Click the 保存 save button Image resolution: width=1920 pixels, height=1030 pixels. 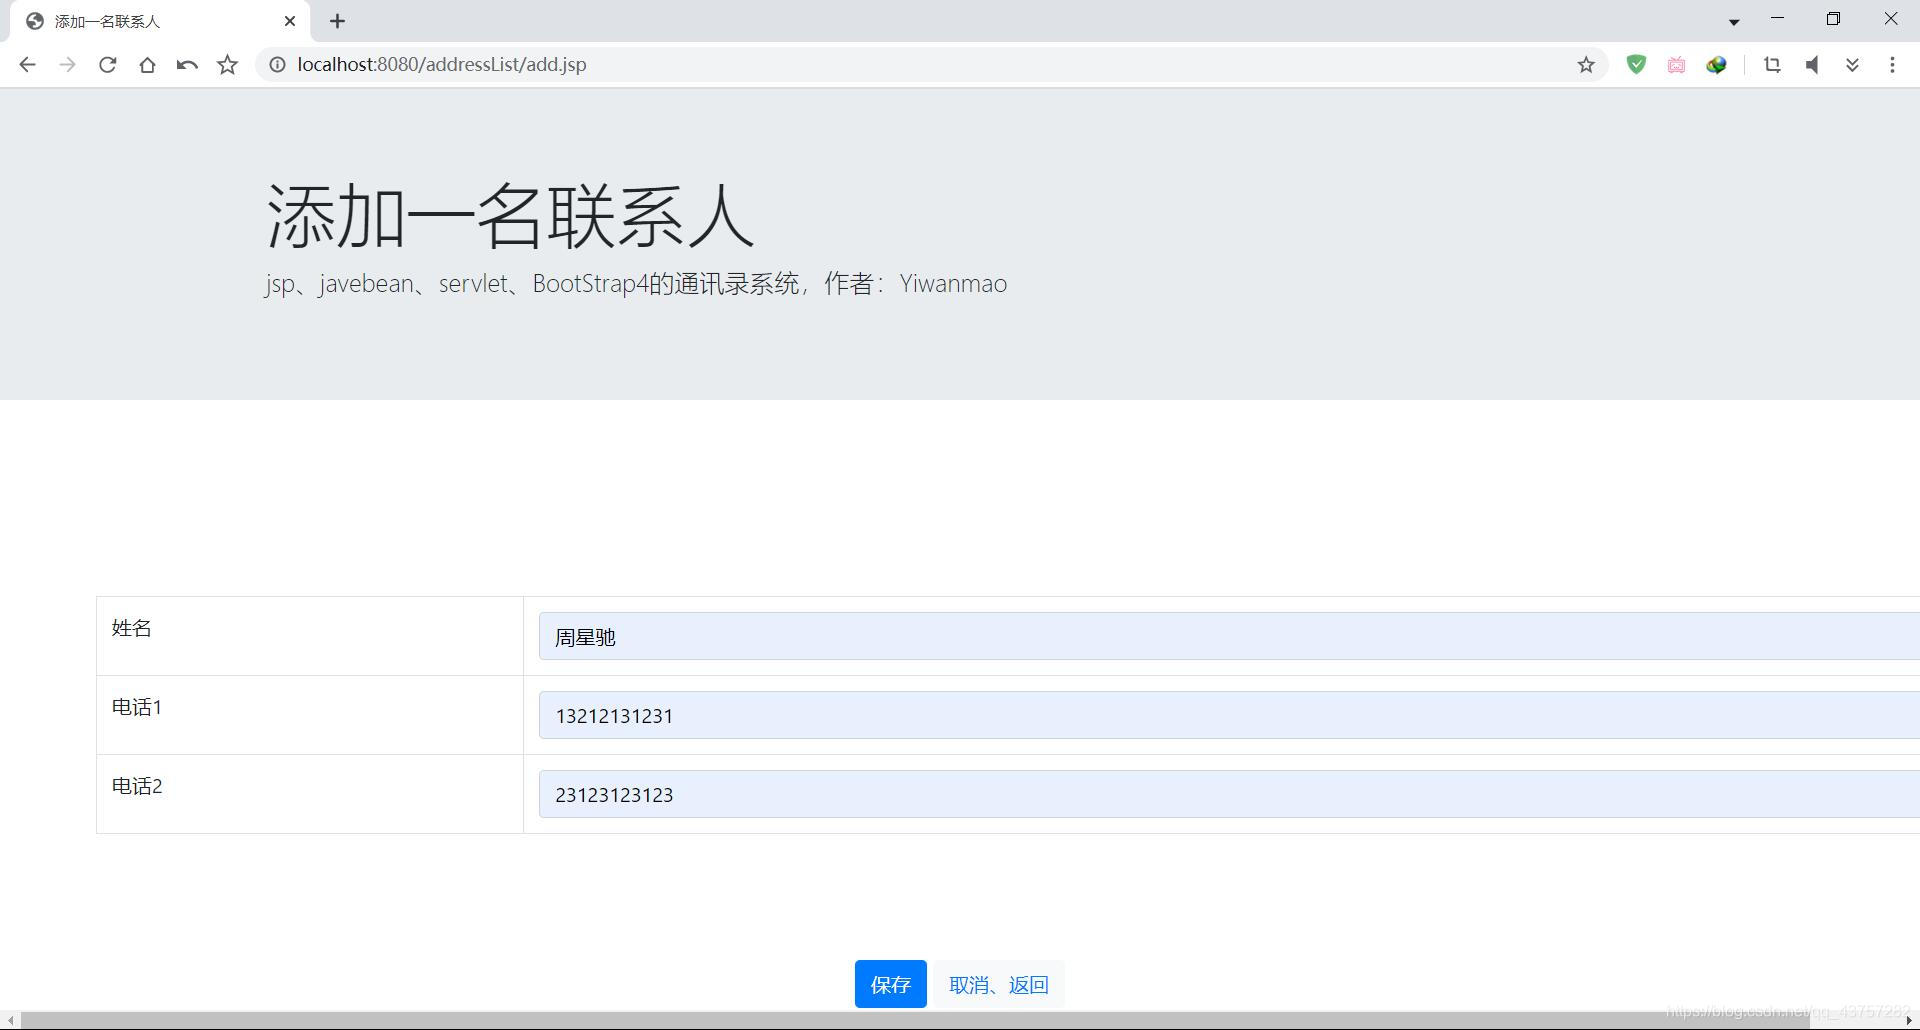pos(890,984)
